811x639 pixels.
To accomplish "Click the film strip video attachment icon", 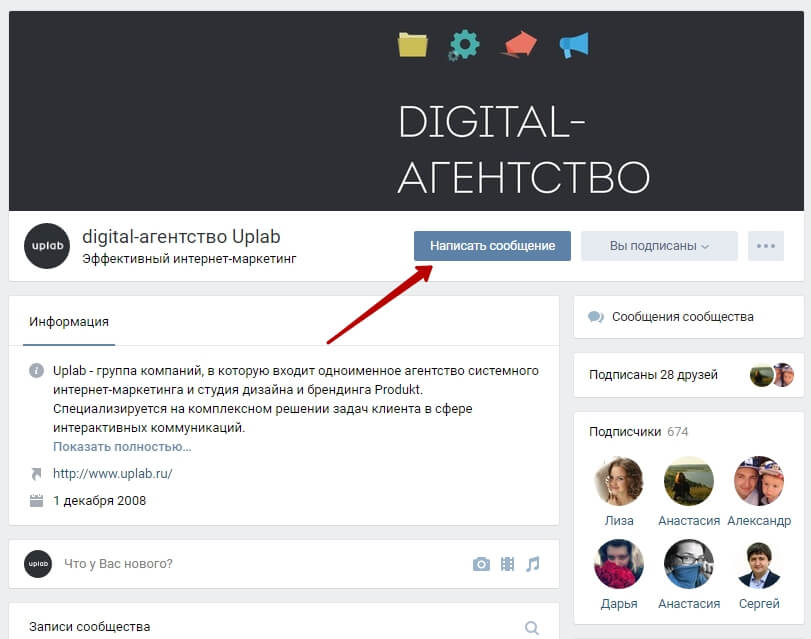I will click(x=507, y=564).
